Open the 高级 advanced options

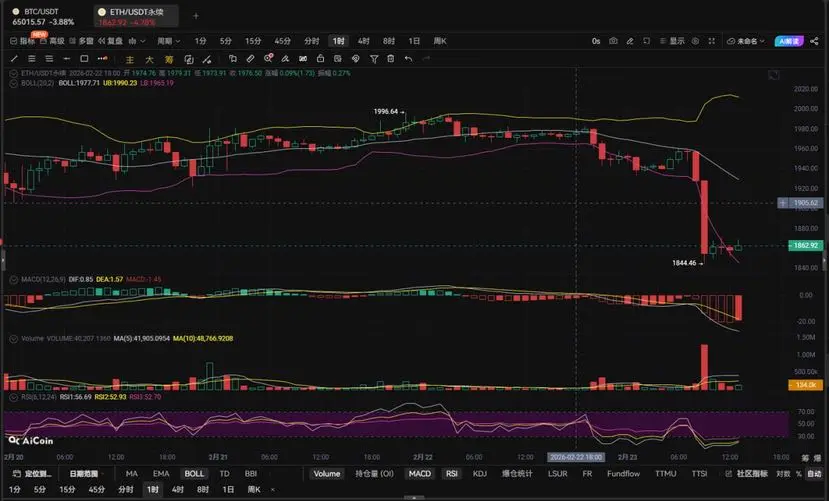[52, 41]
